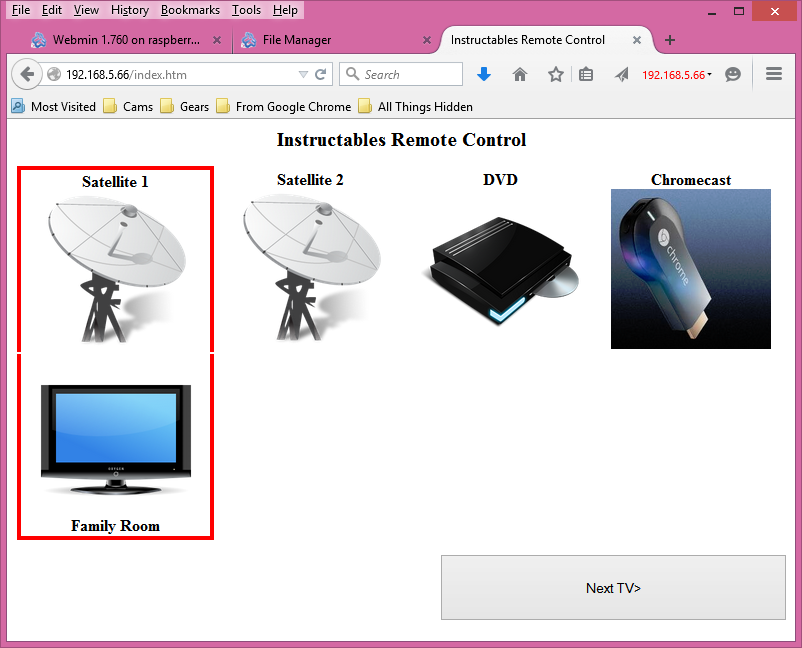Image resolution: width=802 pixels, height=648 pixels.
Task: Maximize the browser window
Action: click(739, 11)
